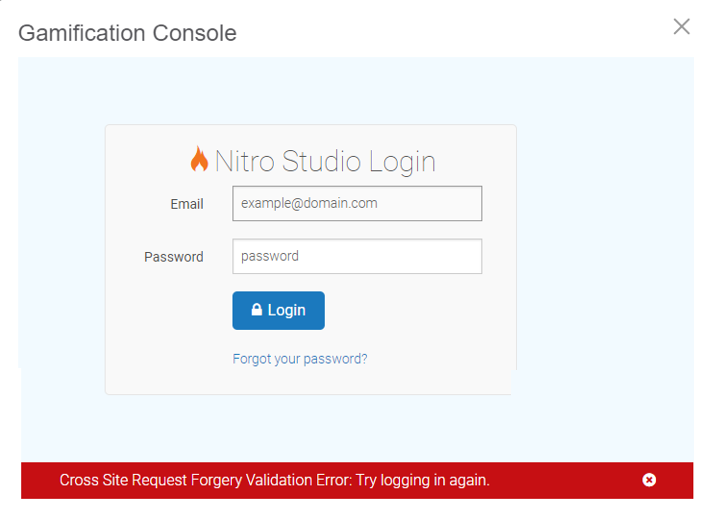Click the blue Login button
Image resolution: width=702 pixels, height=511 pixels.
278,310
